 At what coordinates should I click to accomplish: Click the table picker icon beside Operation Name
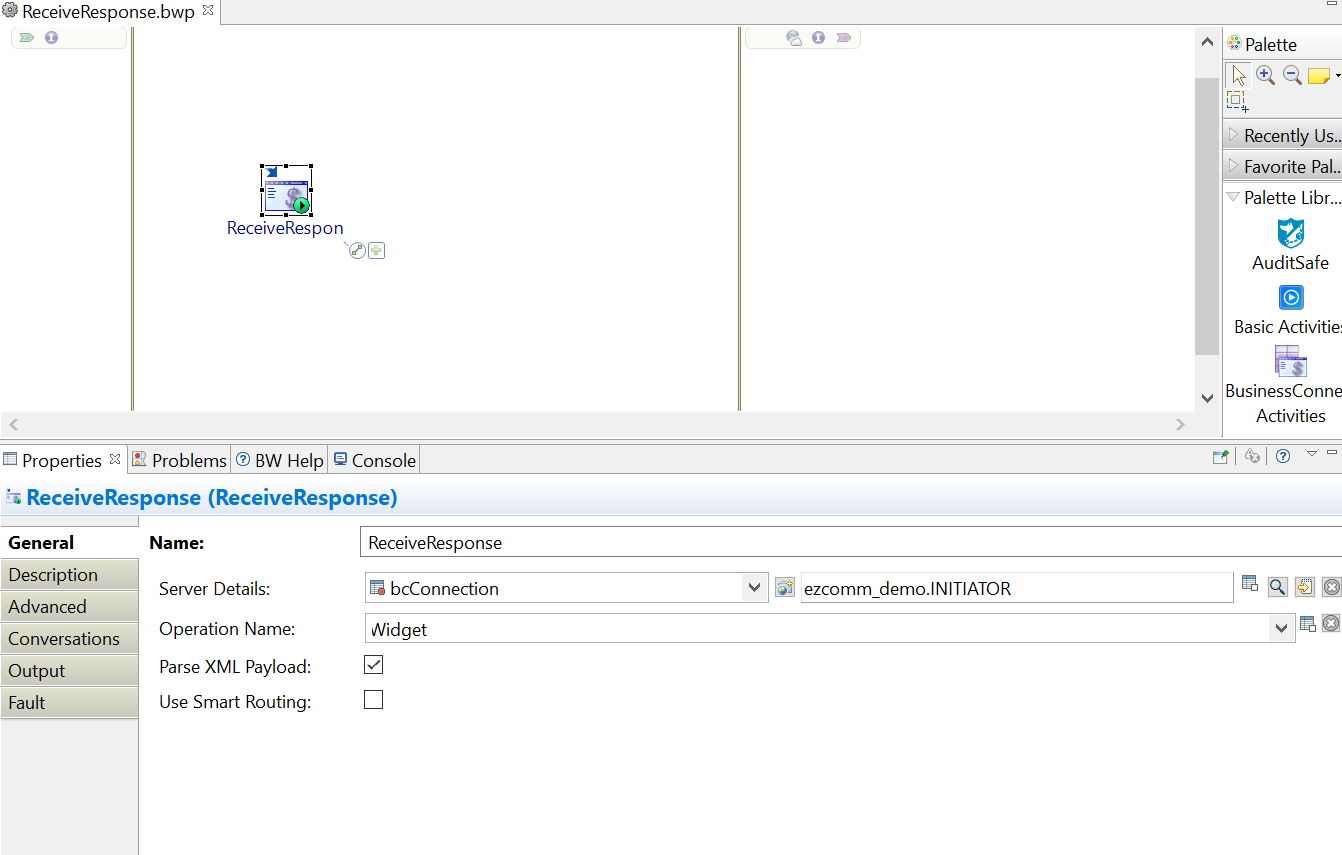pos(1308,624)
